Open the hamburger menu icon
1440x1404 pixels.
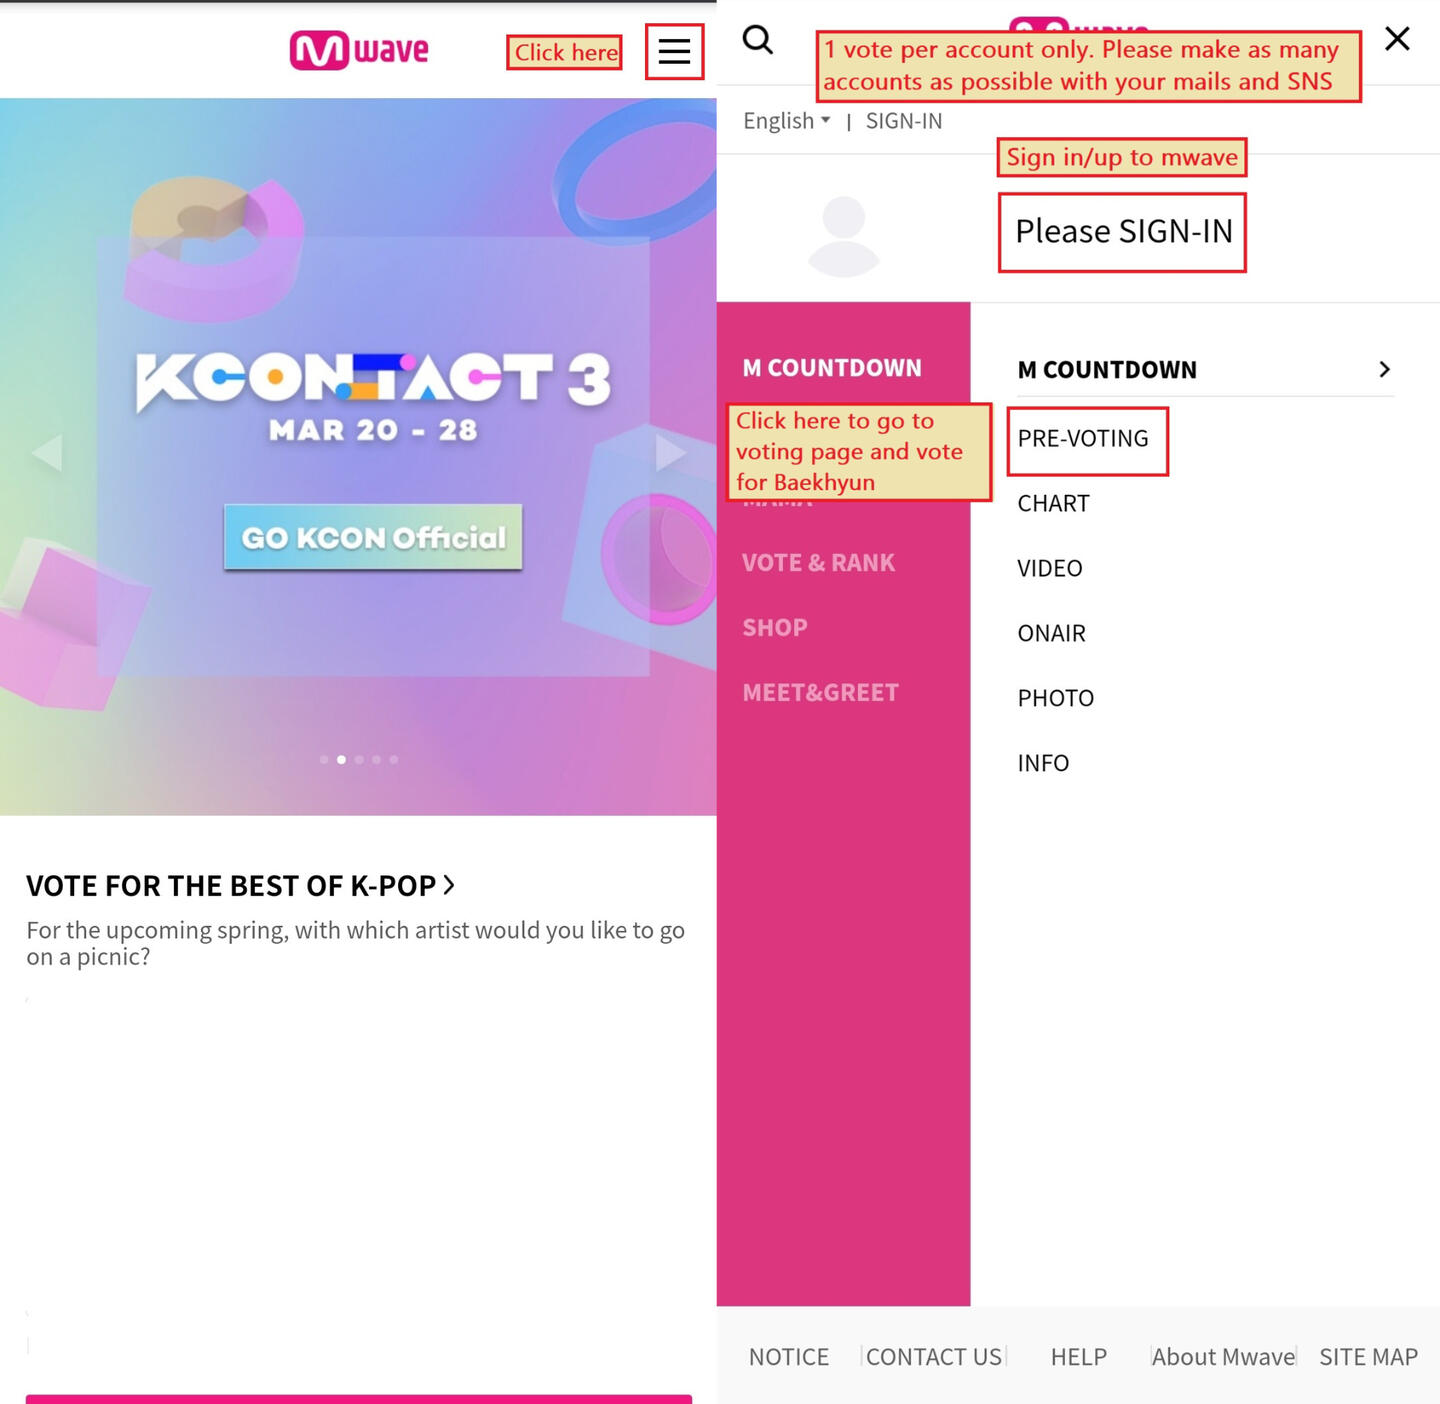coord(674,51)
